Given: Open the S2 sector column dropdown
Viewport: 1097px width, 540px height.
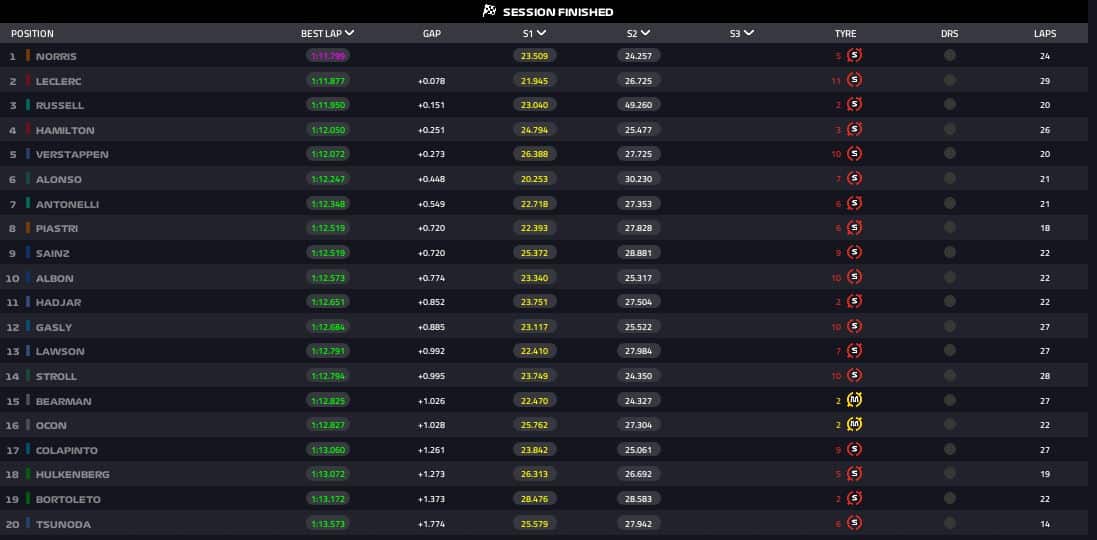Looking at the screenshot, I should pyautogui.click(x=645, y=33).
